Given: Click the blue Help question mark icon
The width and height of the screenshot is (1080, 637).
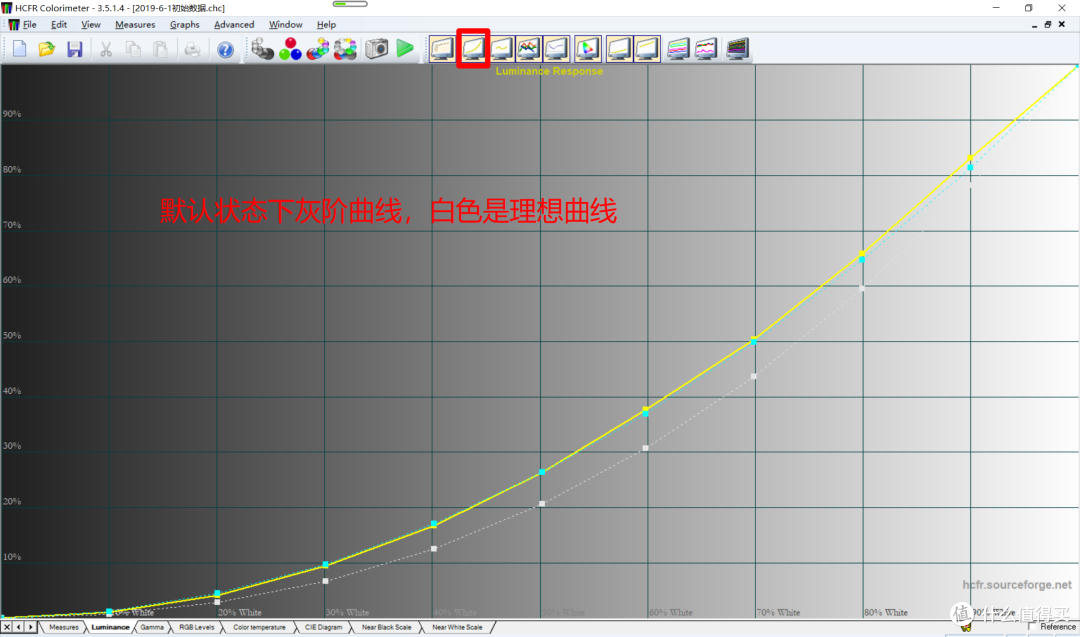Looking at the screenshot, I should pyautogui.click(x=225, y=48).
